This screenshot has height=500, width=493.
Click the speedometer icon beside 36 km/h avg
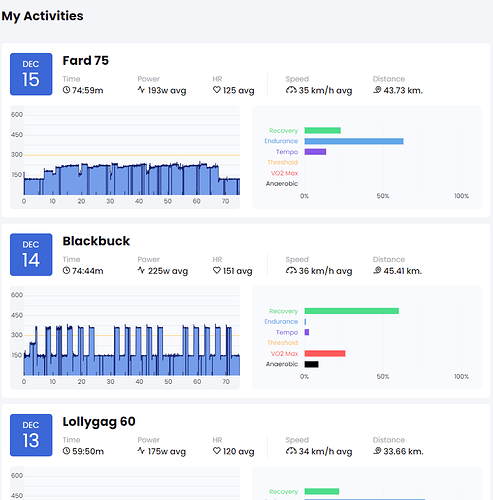point(291,271)
